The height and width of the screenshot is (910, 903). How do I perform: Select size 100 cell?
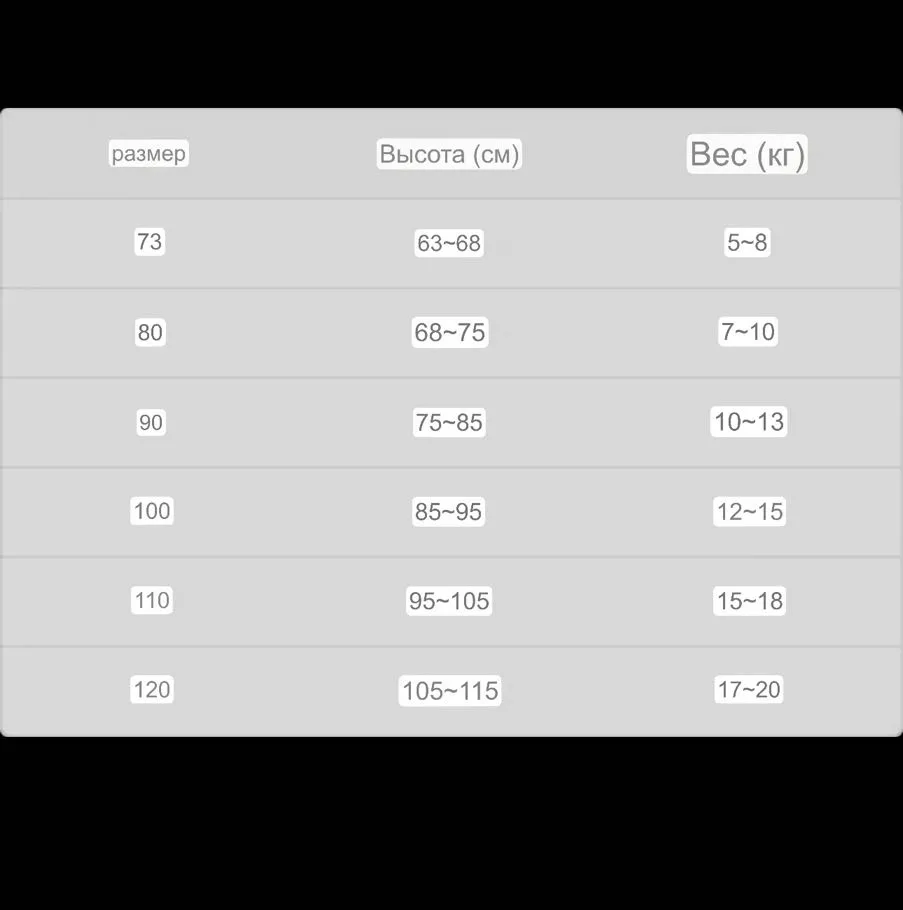point(152,511)
